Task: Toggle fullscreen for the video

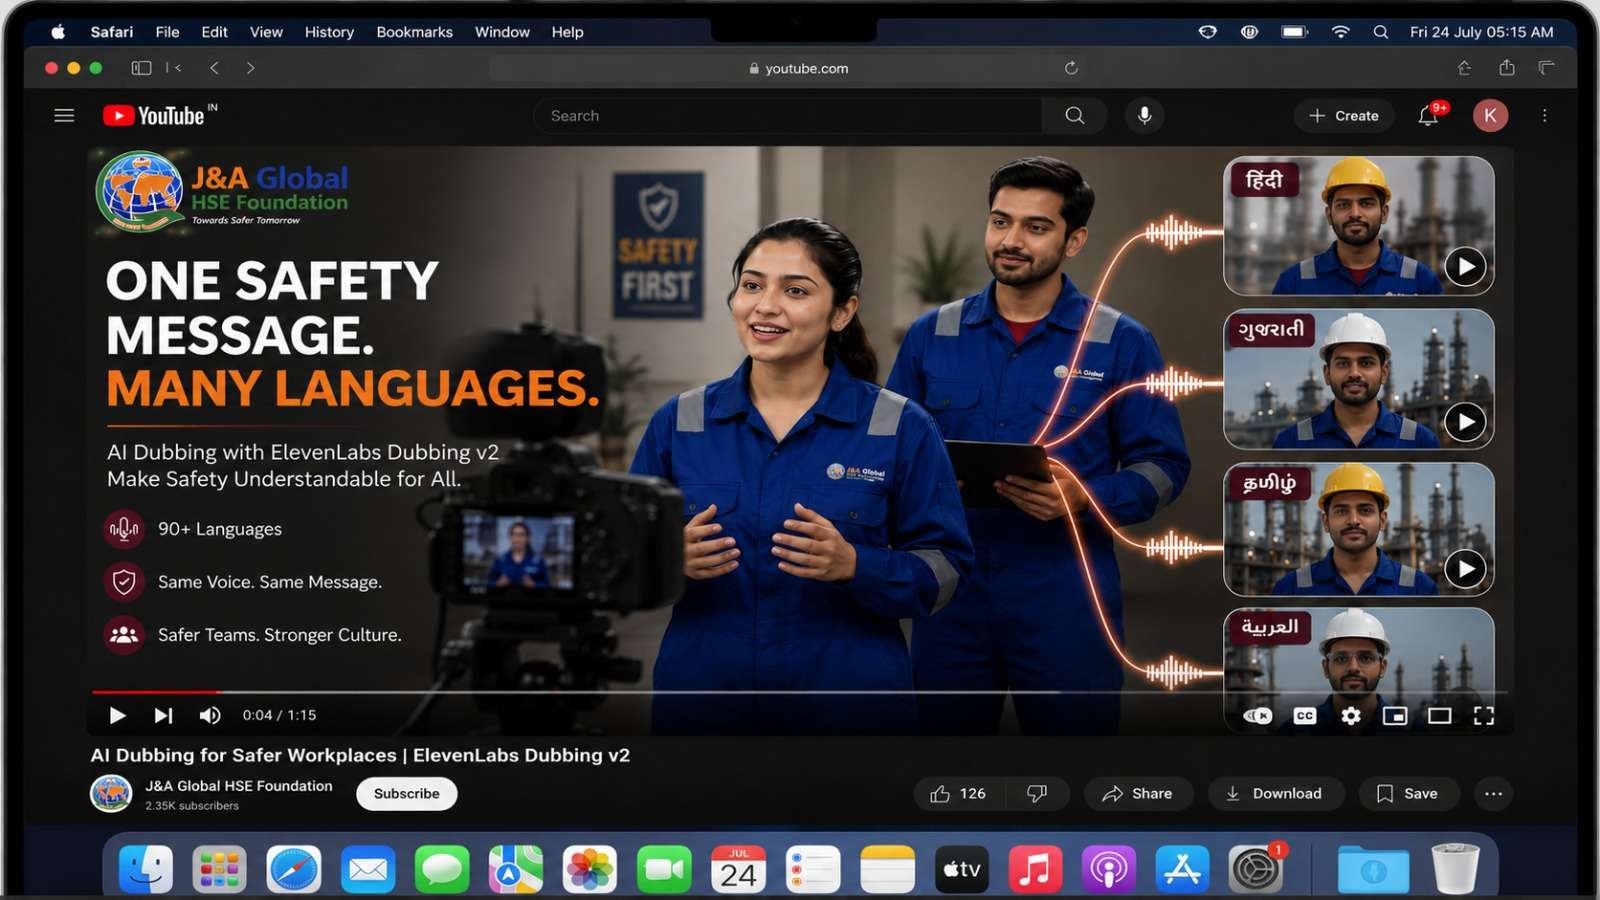Action: (x=1484, y=716)
